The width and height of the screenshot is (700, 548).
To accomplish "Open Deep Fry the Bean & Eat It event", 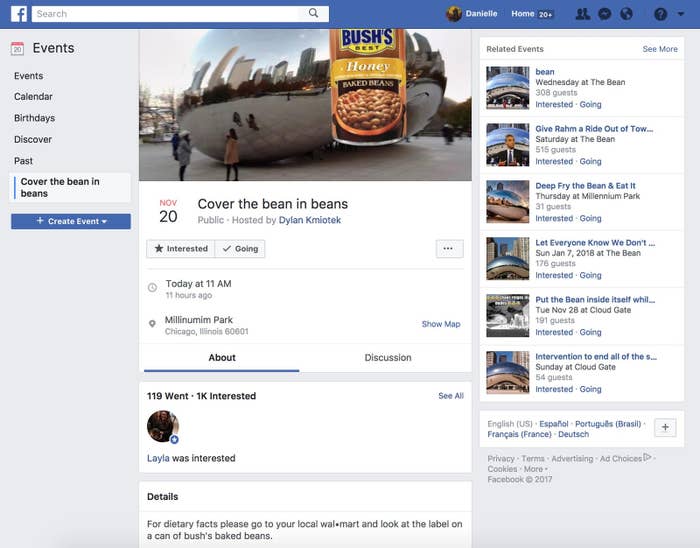I will pyautogui.click(x=585, y=186).
